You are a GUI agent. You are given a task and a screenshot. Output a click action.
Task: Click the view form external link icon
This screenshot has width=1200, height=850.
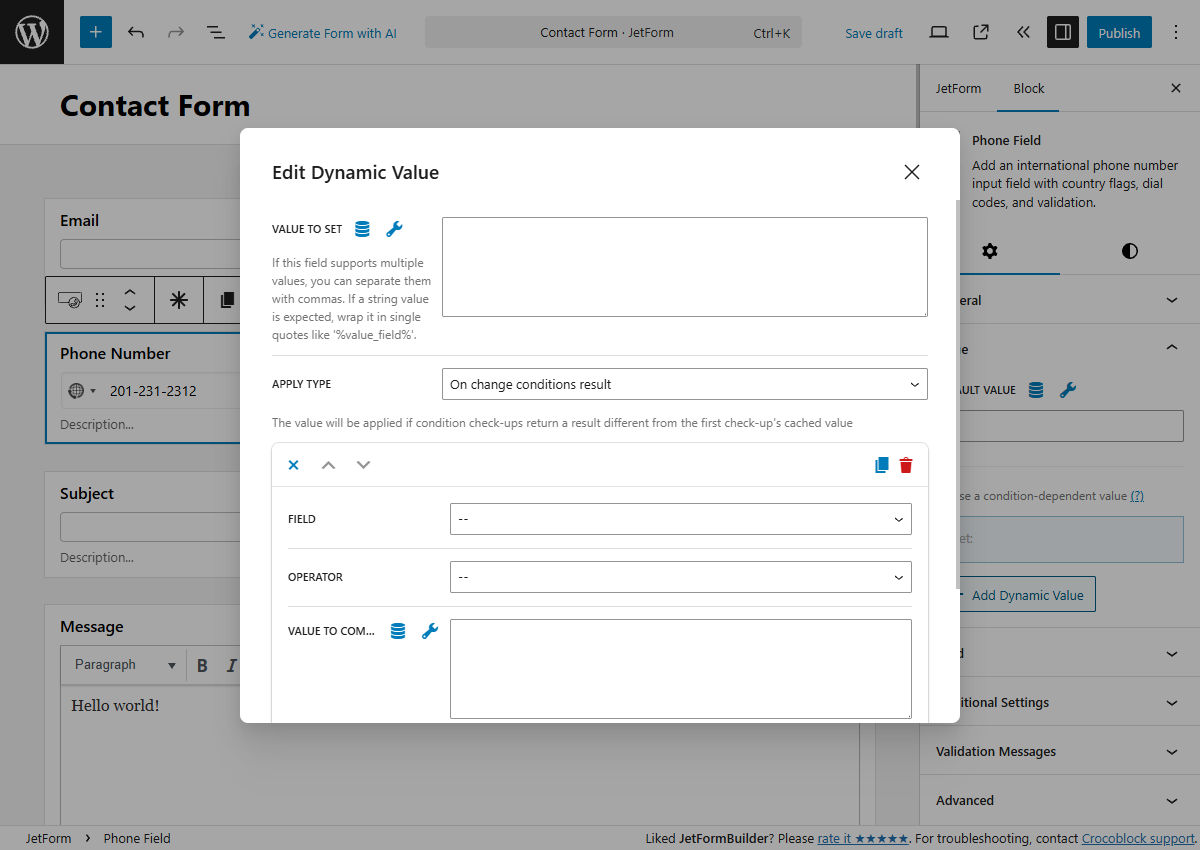[981, 32]
